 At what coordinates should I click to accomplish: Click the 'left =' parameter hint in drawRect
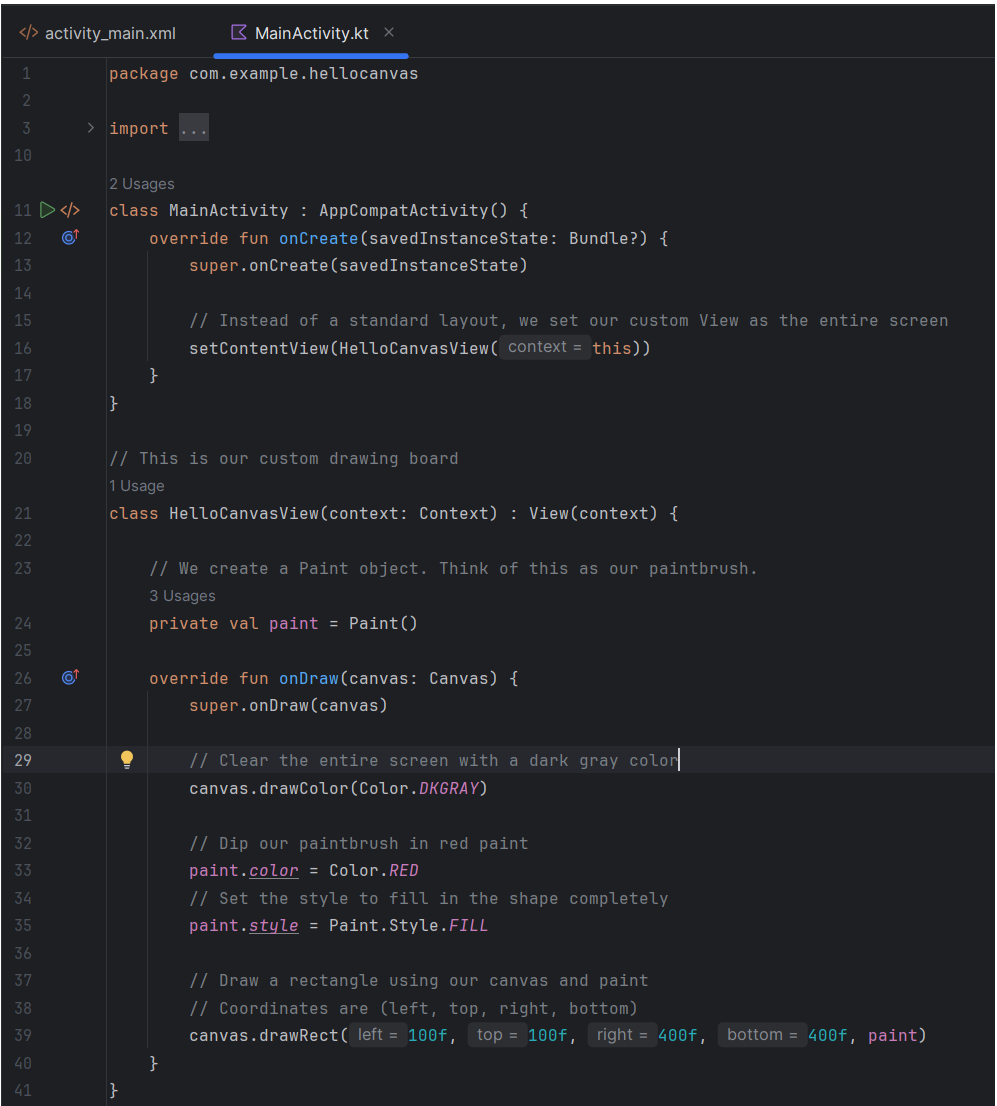pyautogui.click(x=377, y=1035)
